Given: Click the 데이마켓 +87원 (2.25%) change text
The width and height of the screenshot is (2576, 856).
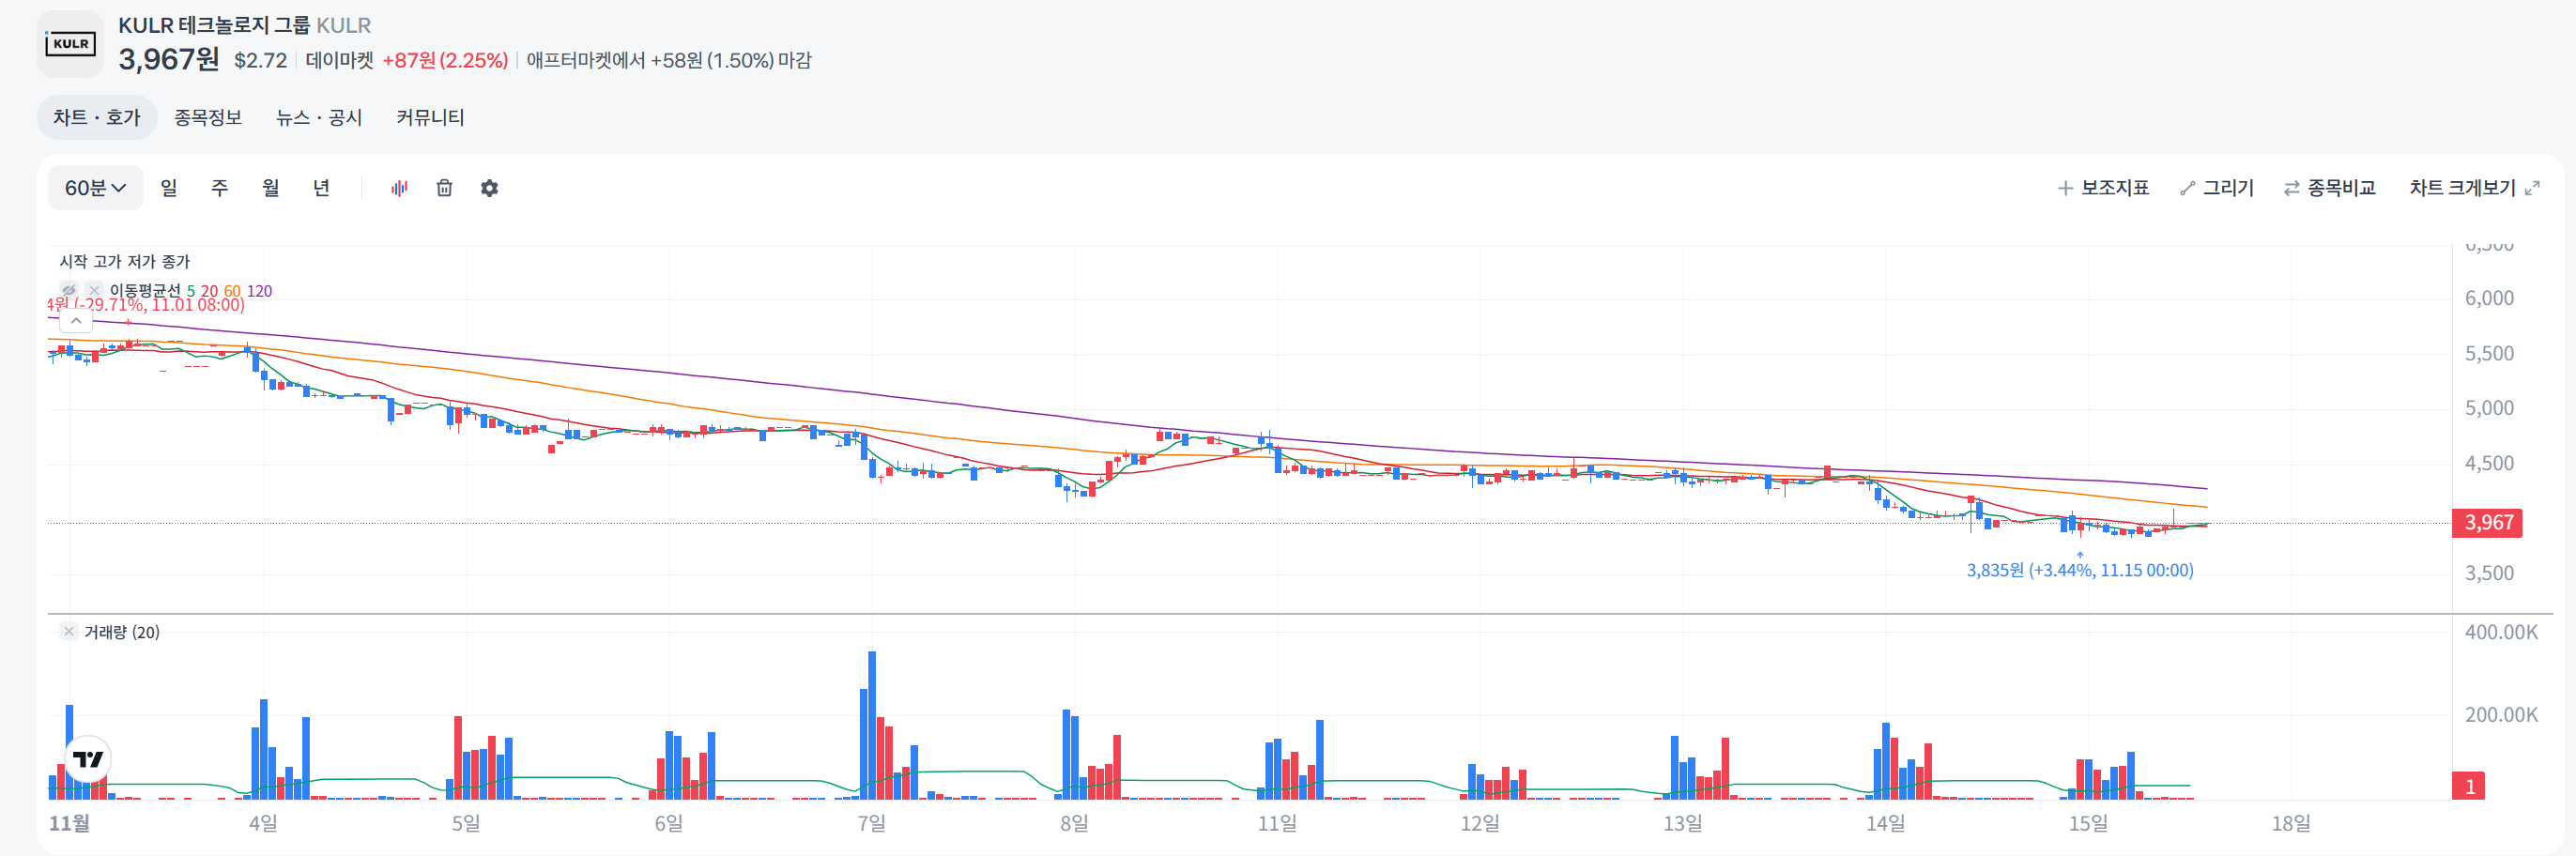Looking at the screenshot, I should click(x=407, y=60).
